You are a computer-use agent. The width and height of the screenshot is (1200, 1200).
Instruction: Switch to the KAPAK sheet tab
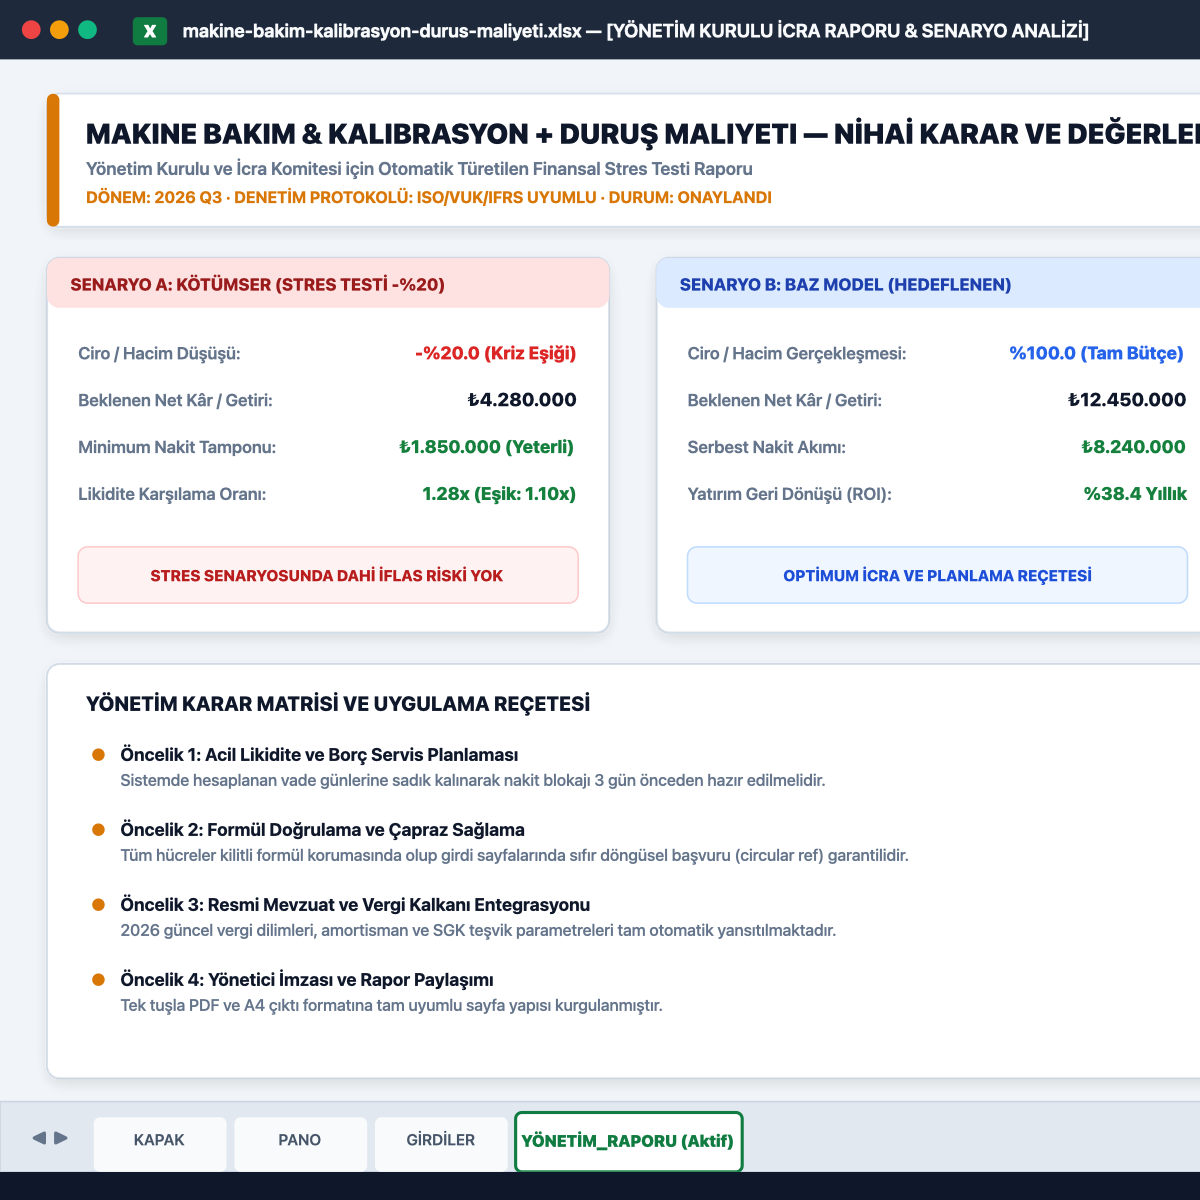point(160,1143)
